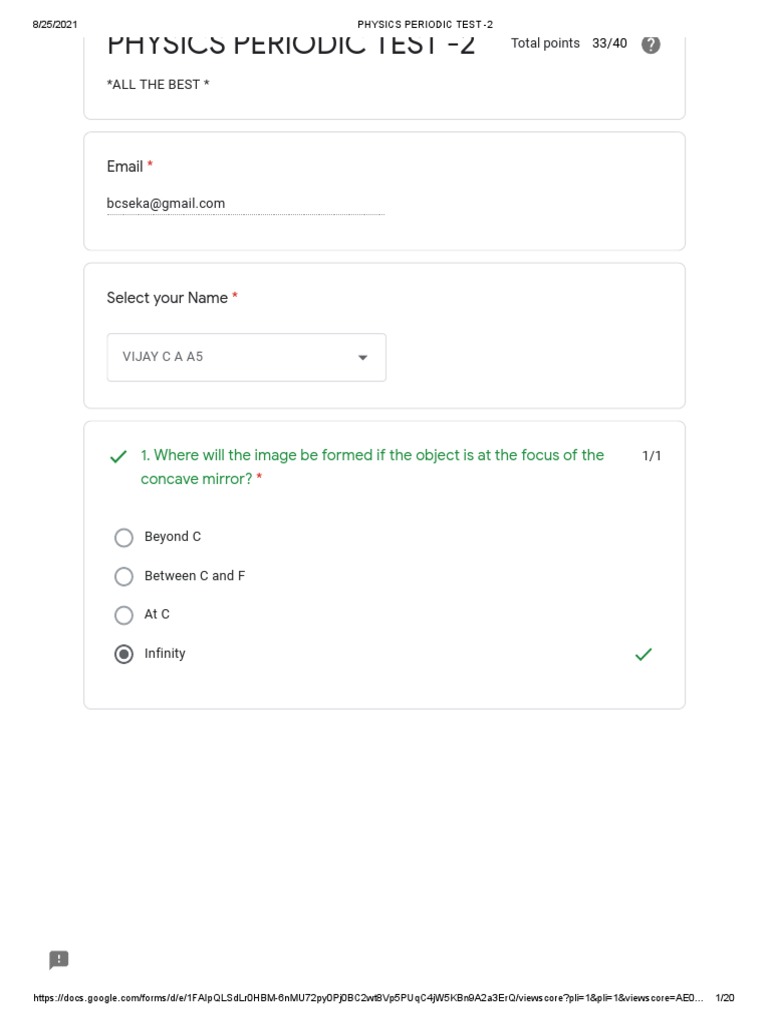Click the PHYSICS PERIODIC TEST -2 form title
The width and height of the screenshot is (768, 1024).
tap(290, 46)
